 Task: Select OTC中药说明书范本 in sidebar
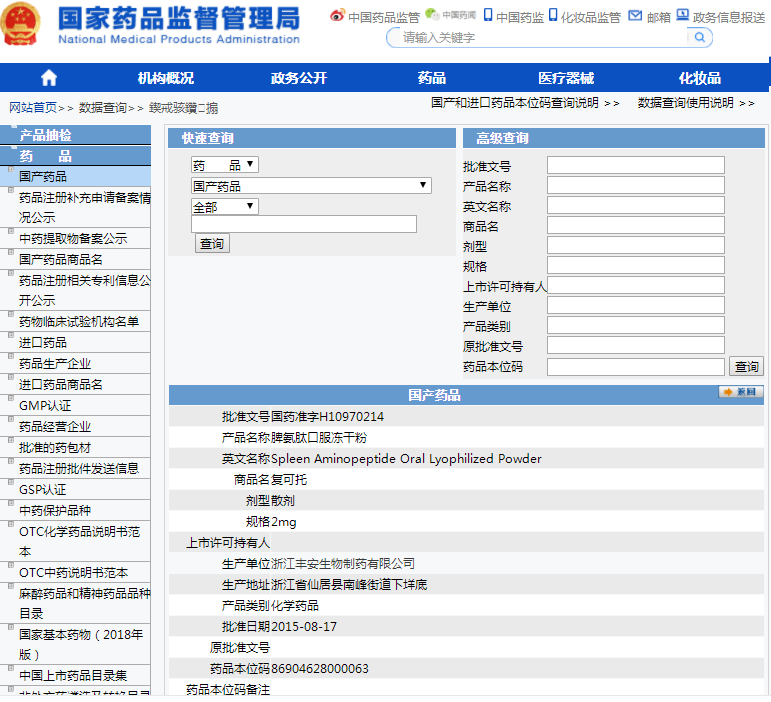tap(73, 573)
